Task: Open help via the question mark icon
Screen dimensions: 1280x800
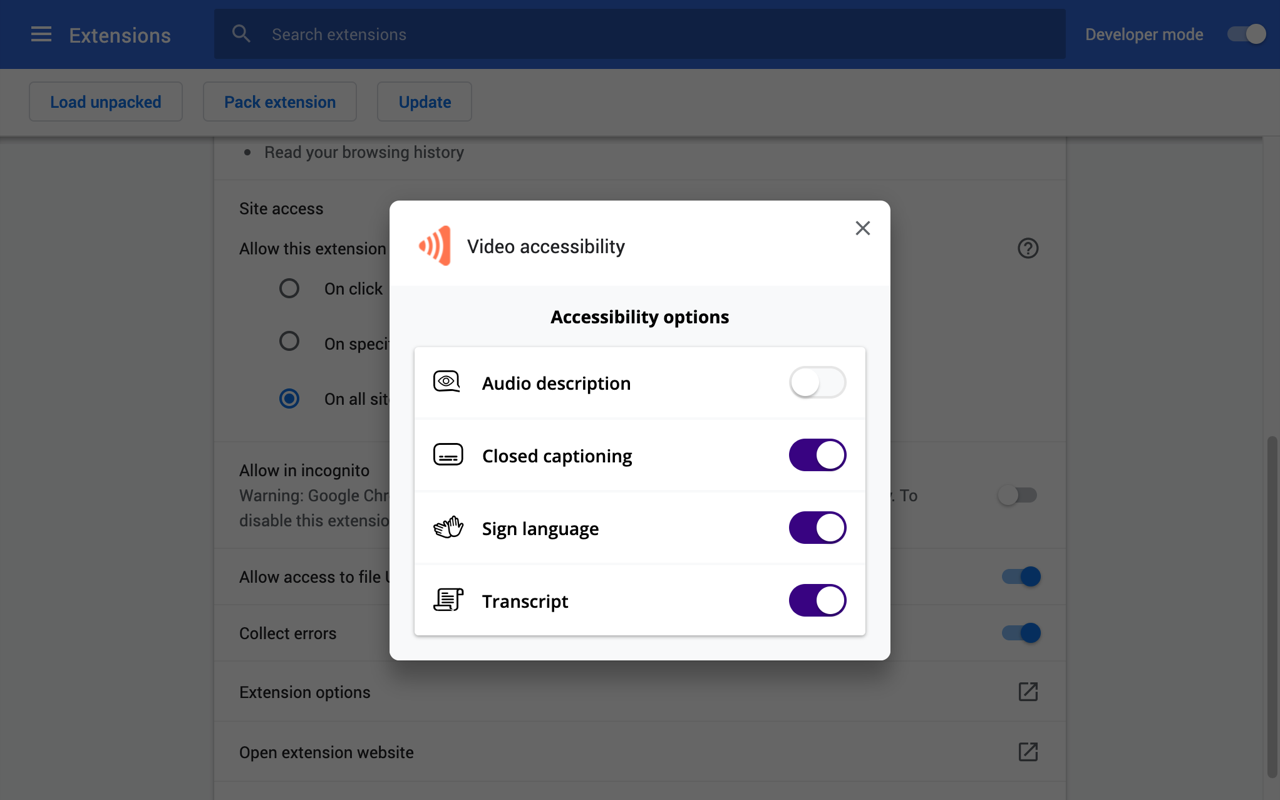Action: [x=1027, y=248]
